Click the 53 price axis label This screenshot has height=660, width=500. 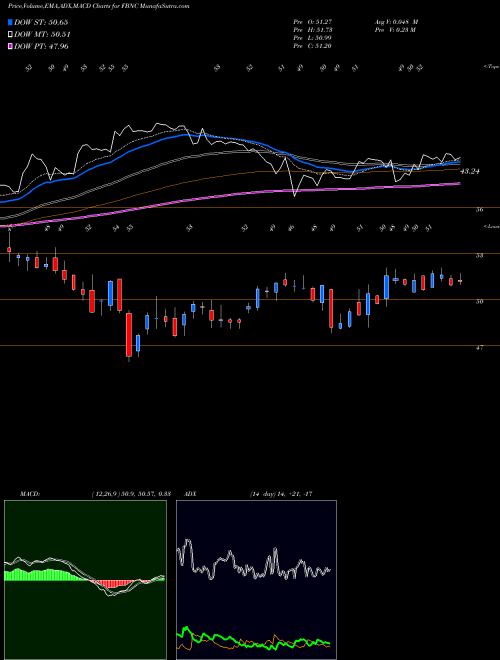point(479,255)
